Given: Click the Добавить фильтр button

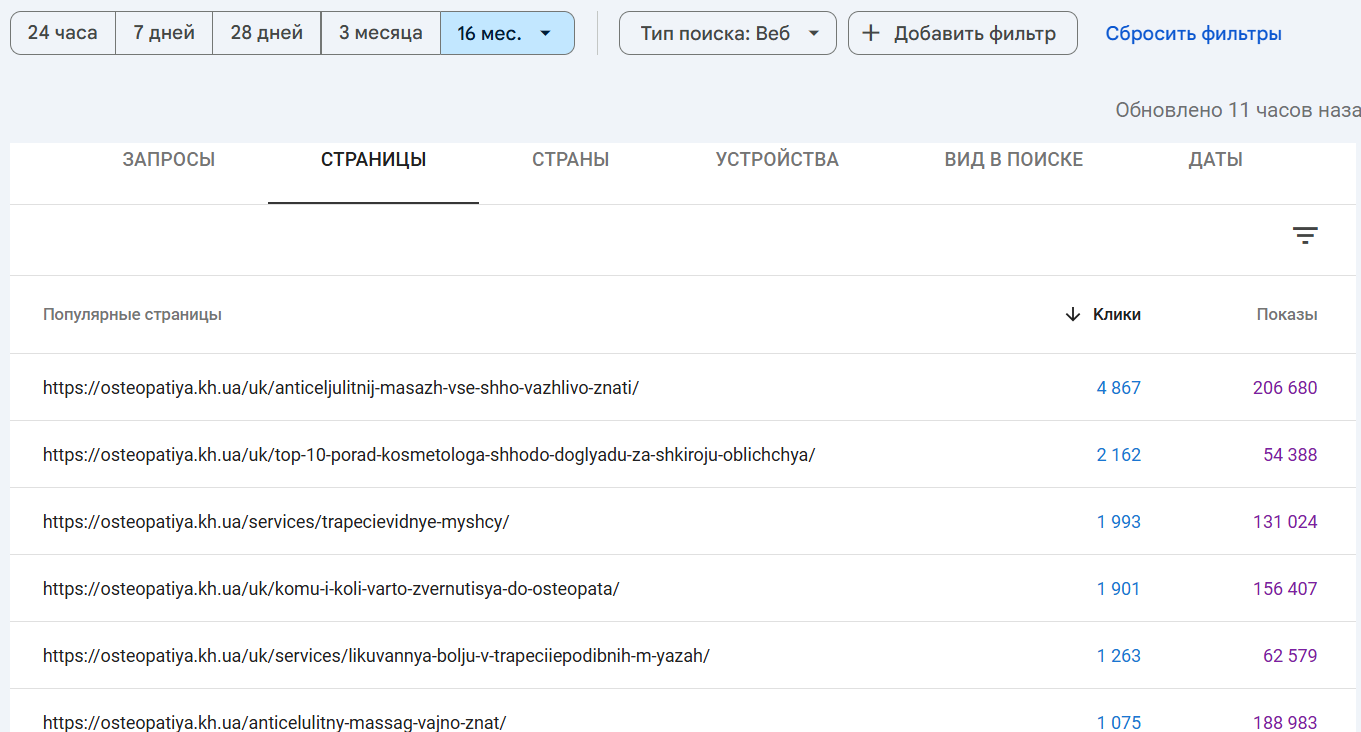Looking at the screenshot, I should point(963,33).
